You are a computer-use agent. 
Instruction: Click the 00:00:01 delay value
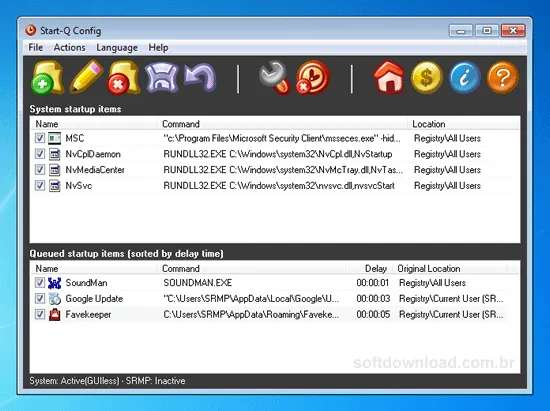[373, 283]
